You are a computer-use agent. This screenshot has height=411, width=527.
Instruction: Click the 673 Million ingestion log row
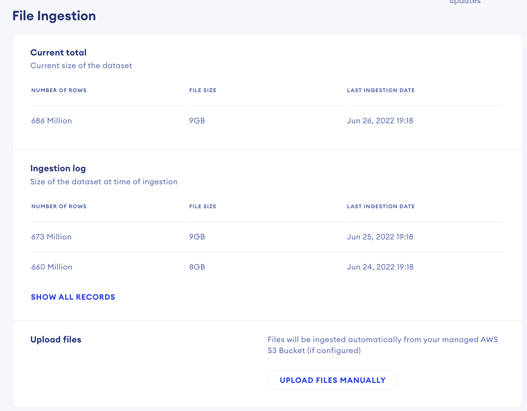[x=268, y=237]
